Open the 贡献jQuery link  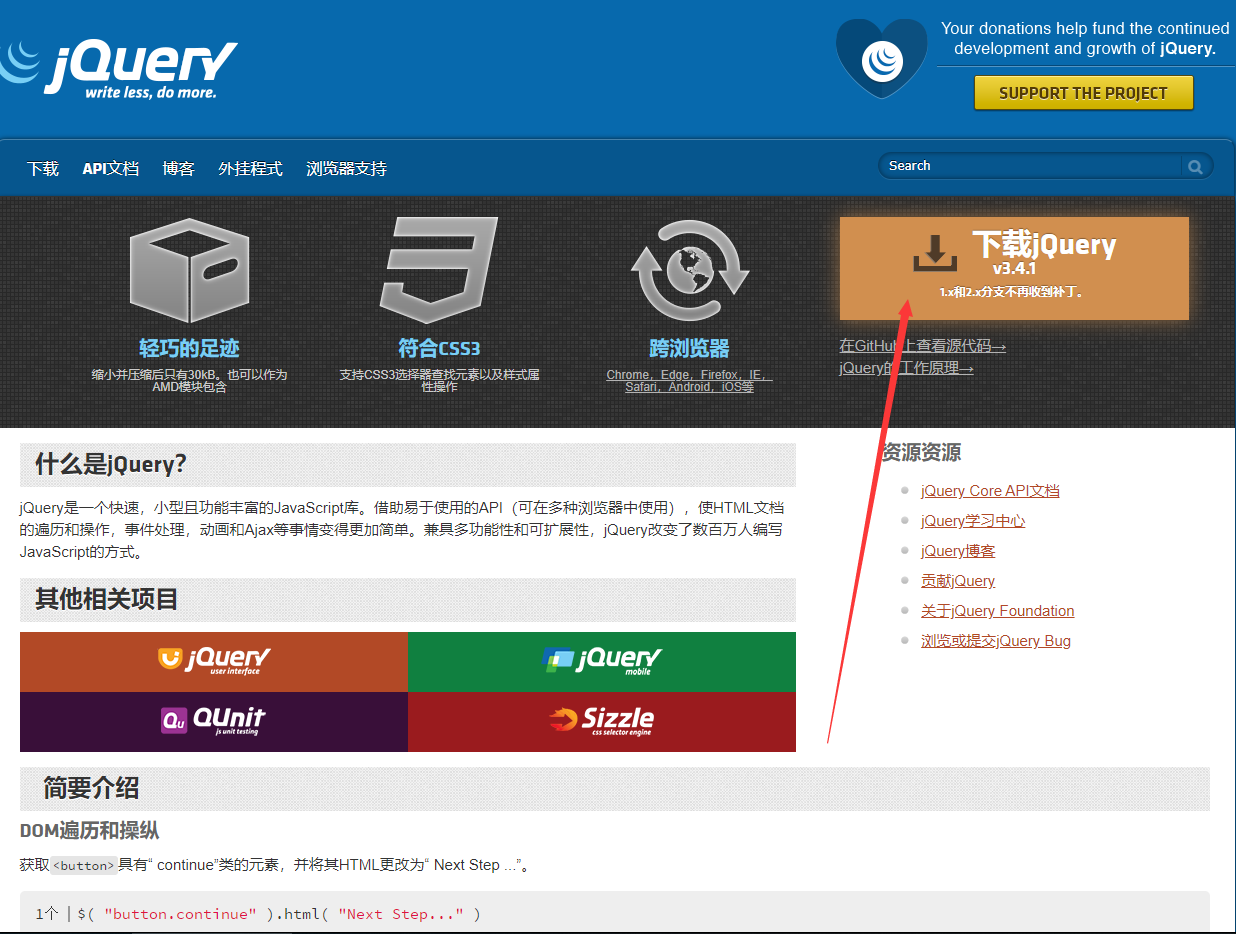(958, 581)
